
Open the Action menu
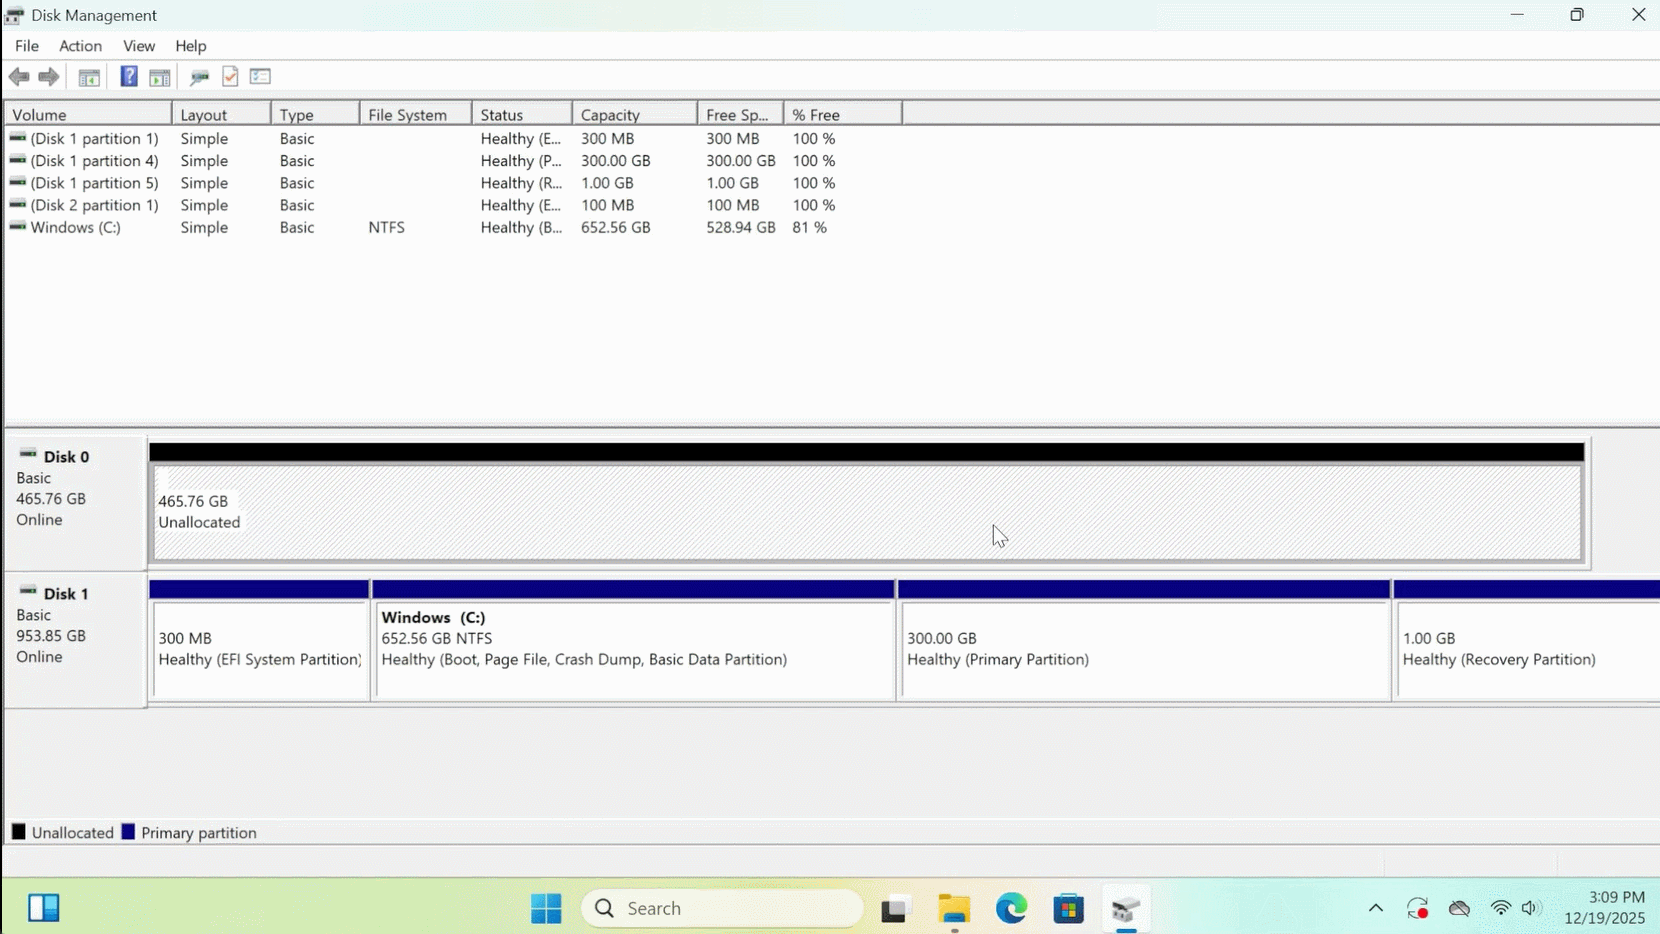point(80,46)
